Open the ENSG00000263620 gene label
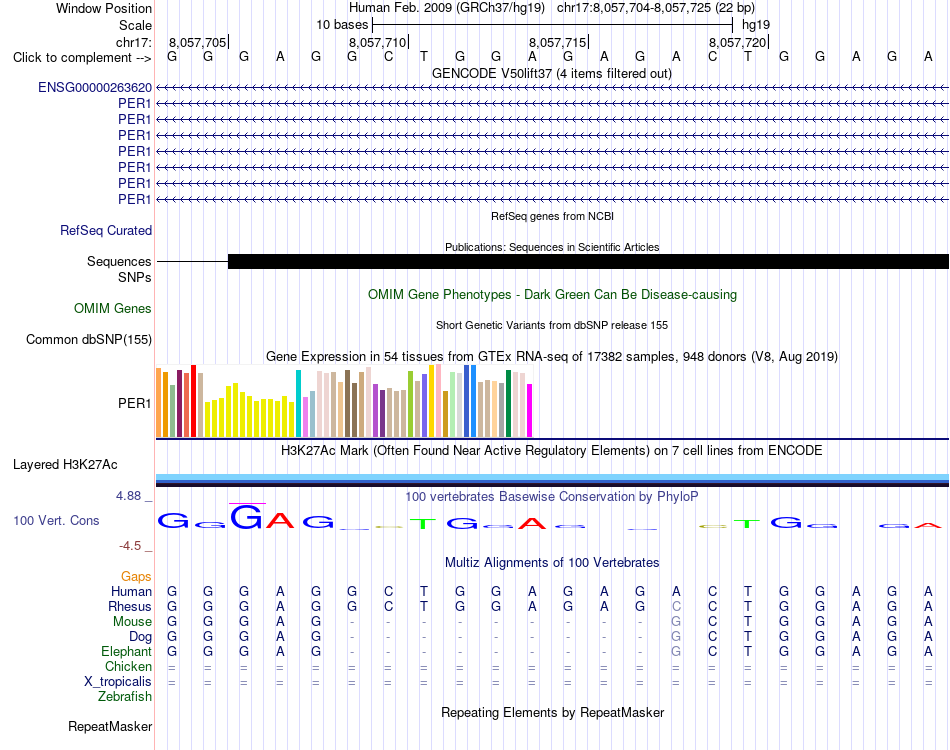950x750 pixels. [x=95, y=88]
